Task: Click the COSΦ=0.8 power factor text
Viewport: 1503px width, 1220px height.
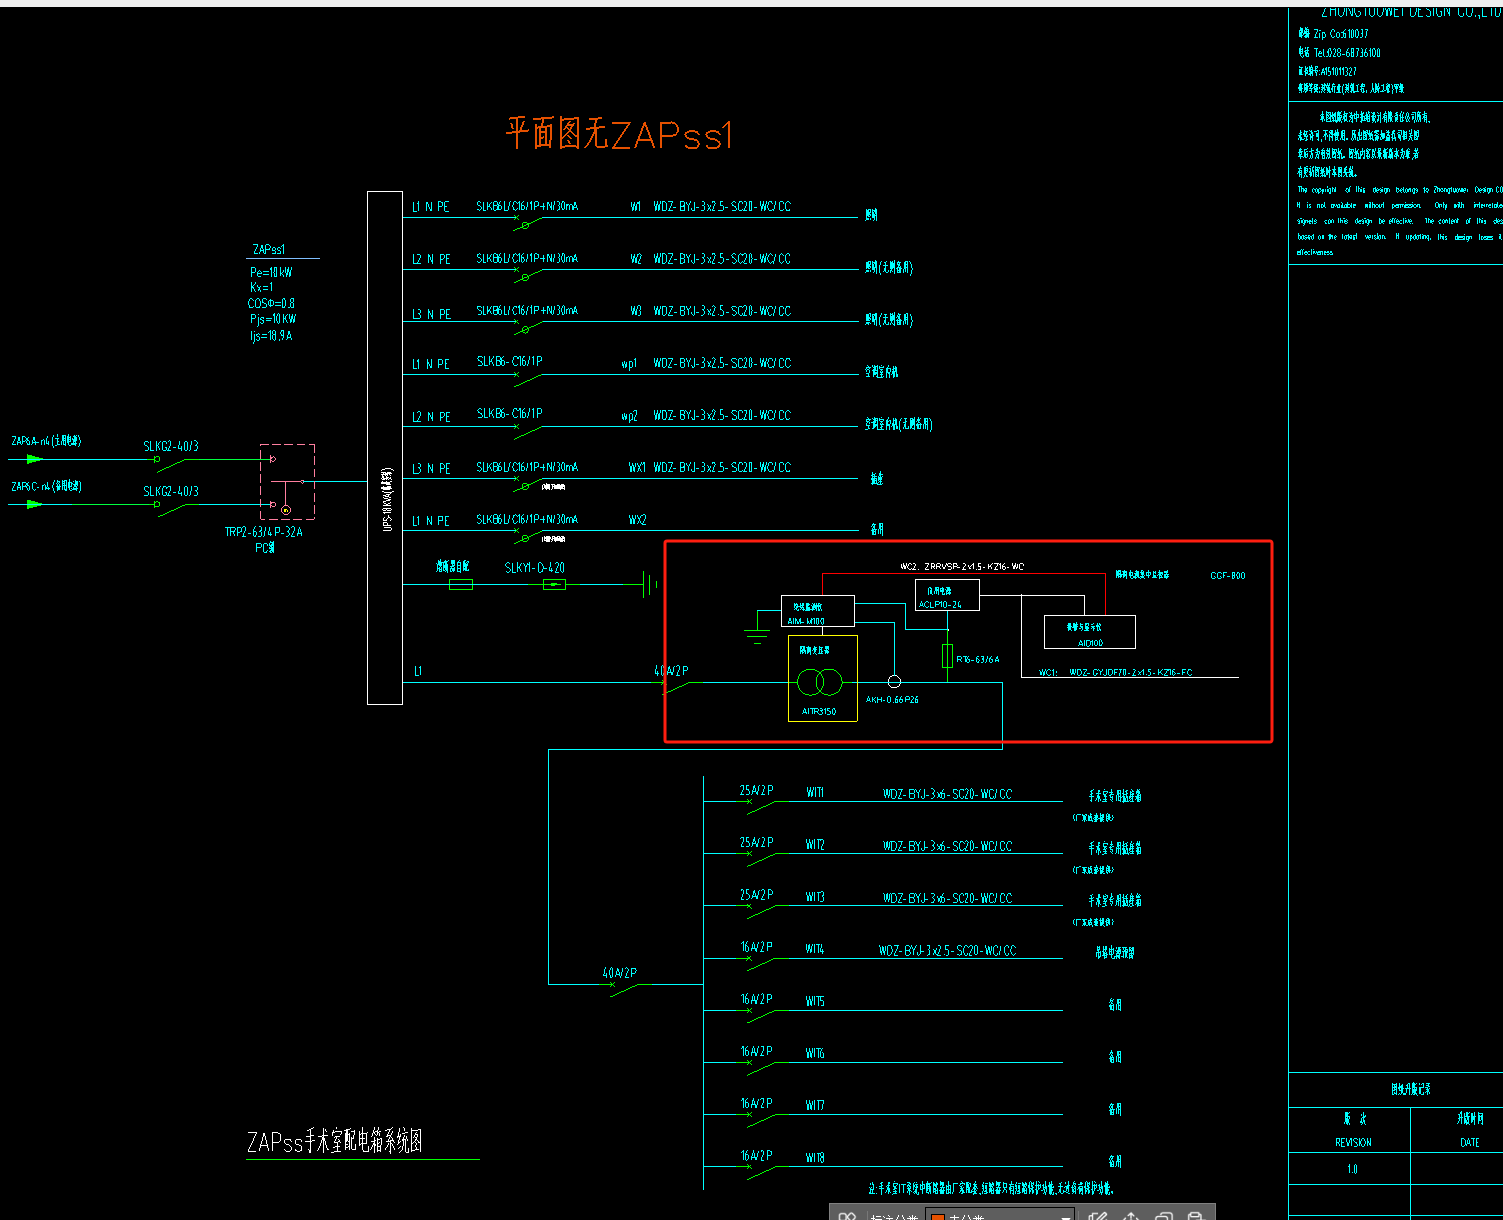Action: point(271,303)
